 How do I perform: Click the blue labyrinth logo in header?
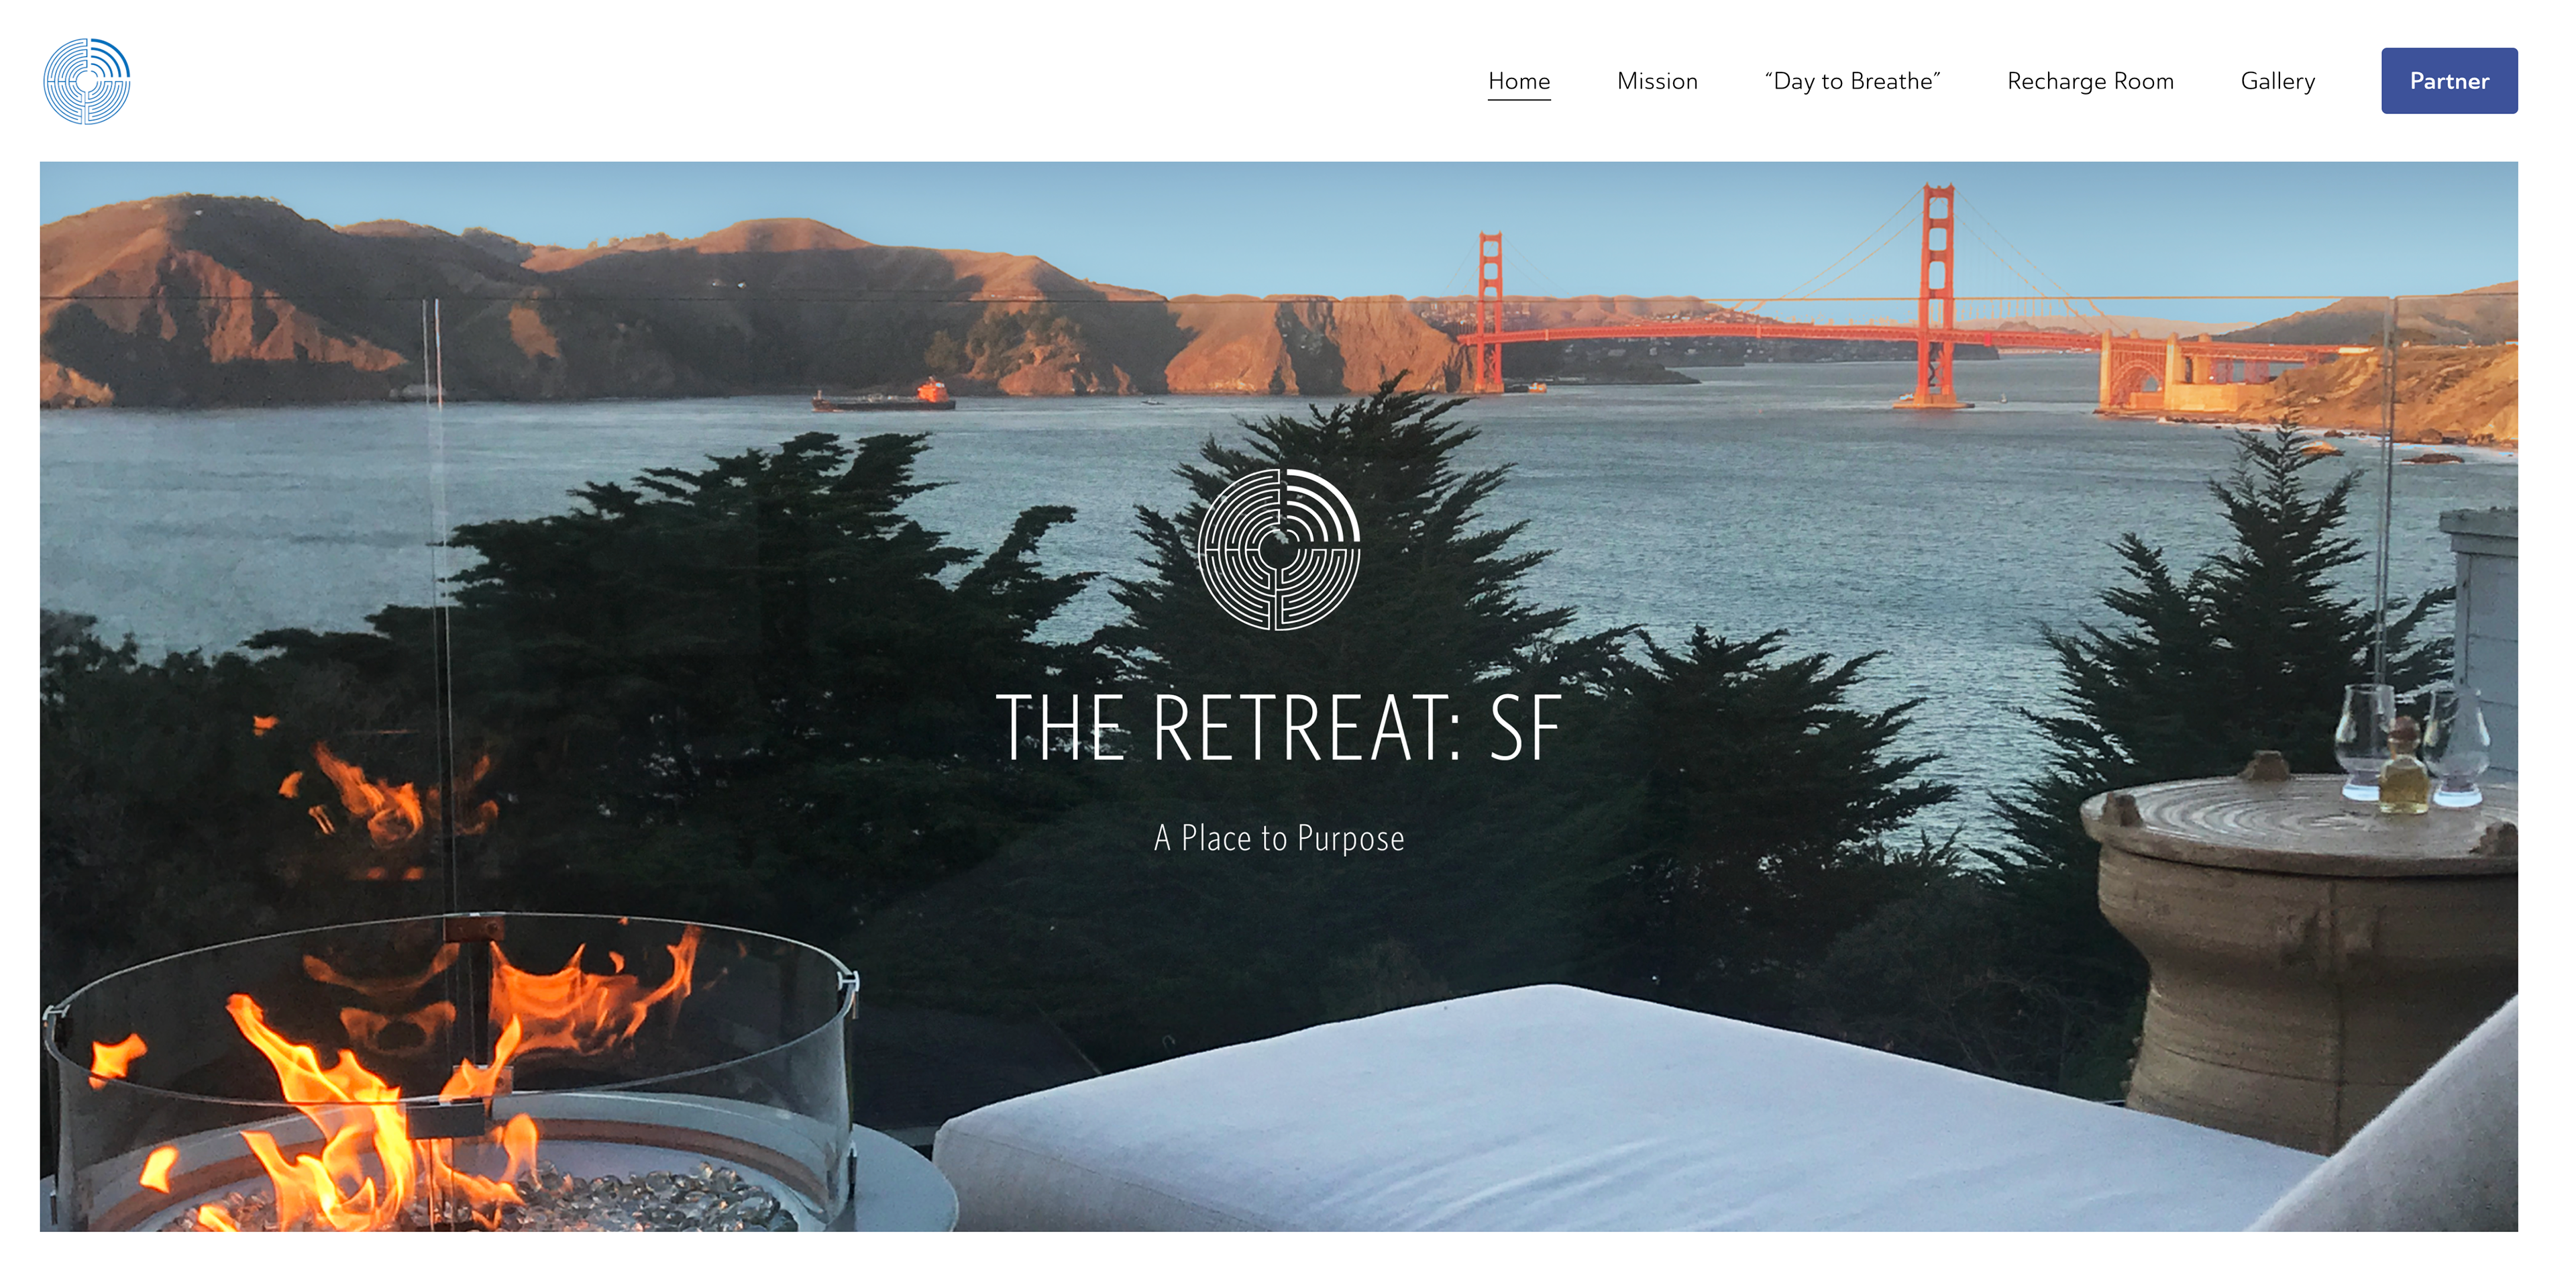point(87,81)
